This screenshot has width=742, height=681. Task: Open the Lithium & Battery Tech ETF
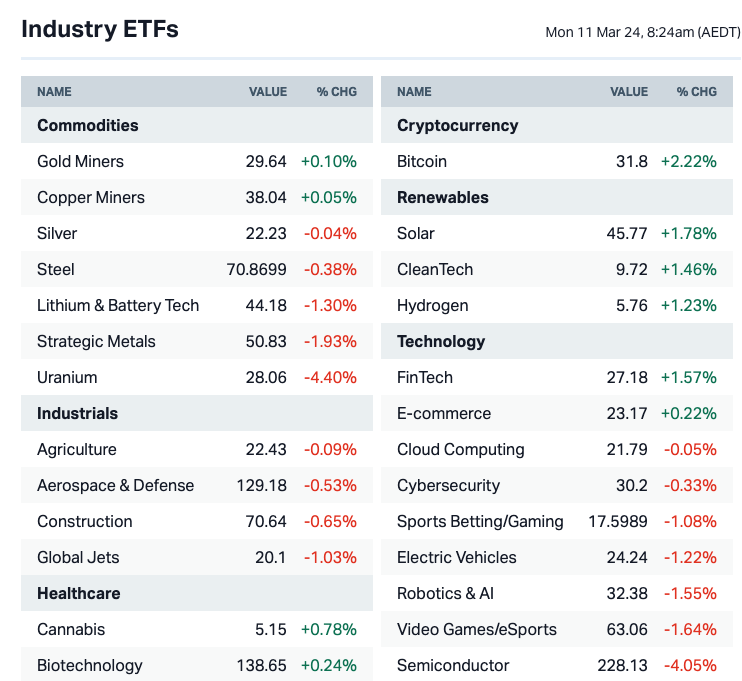pos(118,305)
